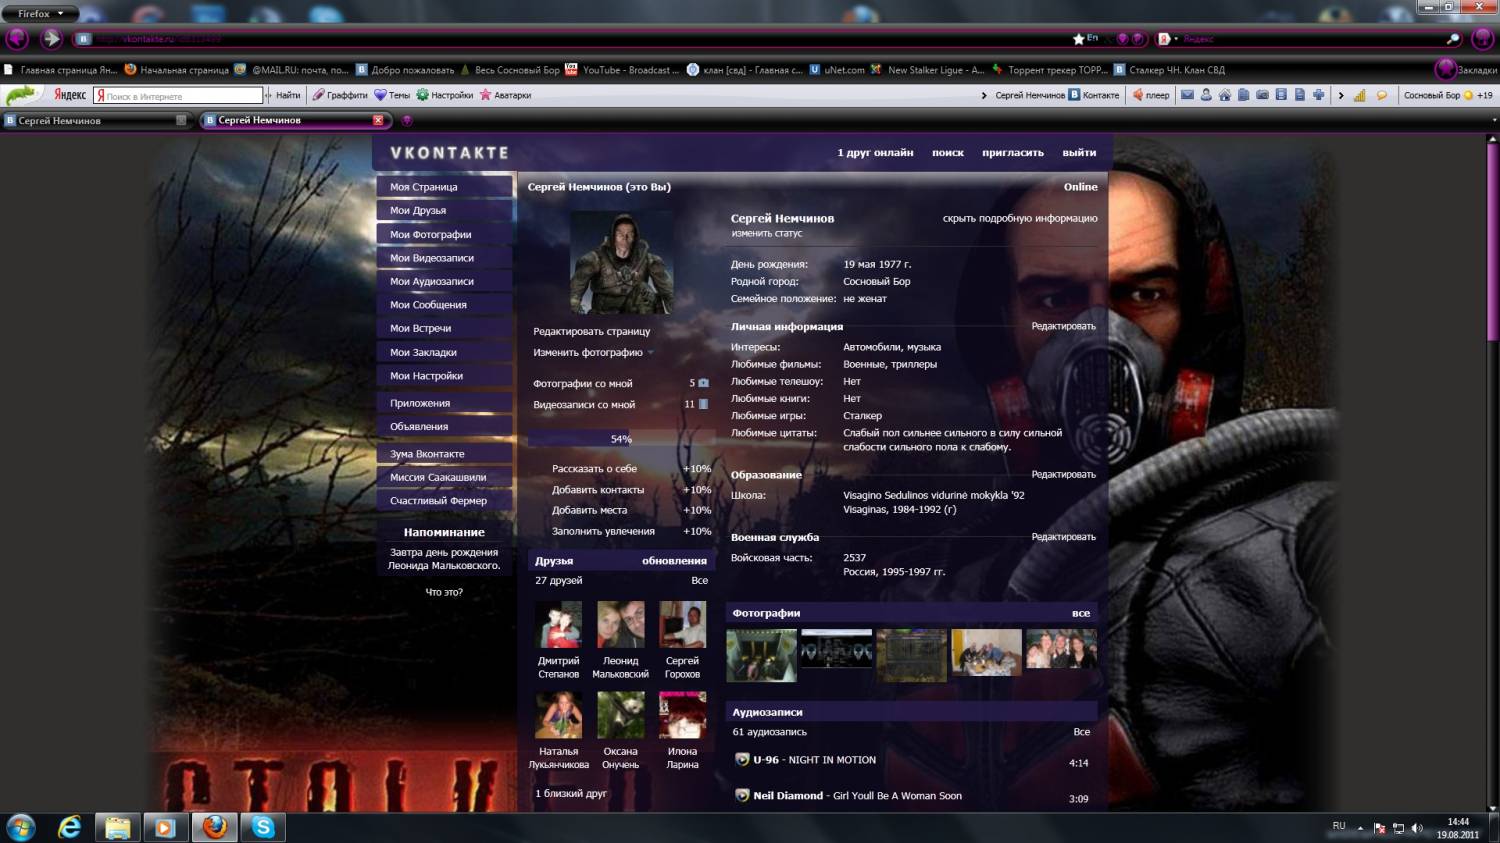Expand the Изменить фотографию dropdown
1500x843 pixels.
(650, 353)
